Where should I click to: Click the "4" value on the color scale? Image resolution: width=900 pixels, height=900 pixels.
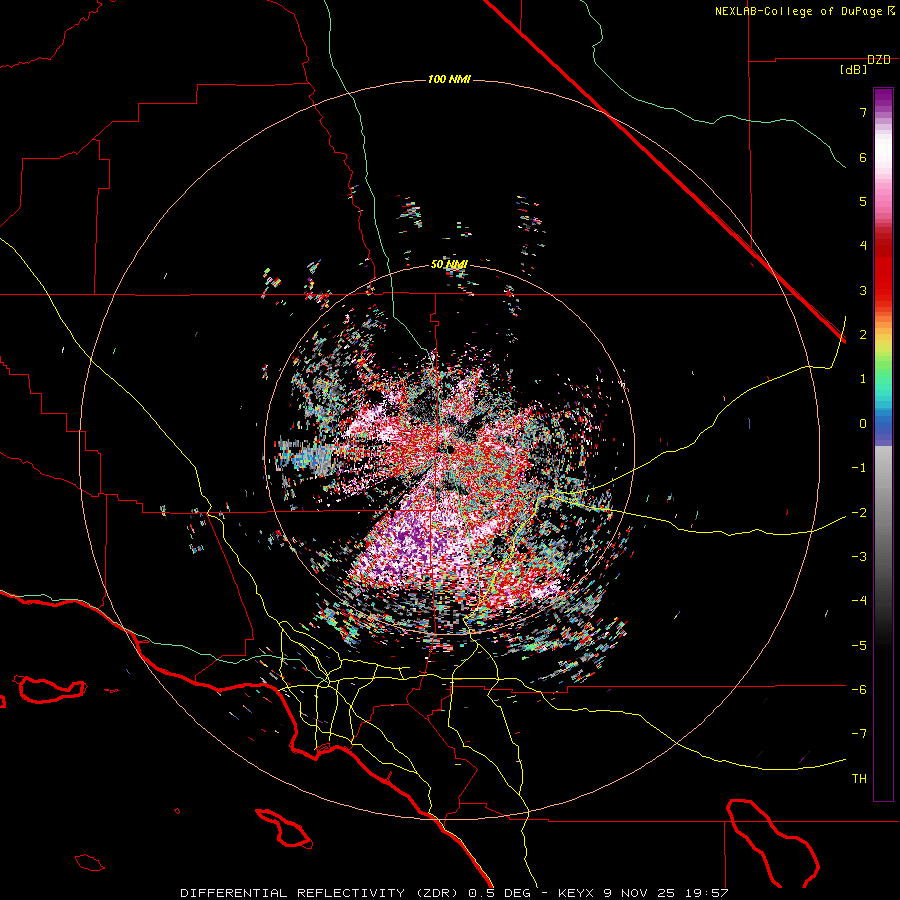click(863, 246)
